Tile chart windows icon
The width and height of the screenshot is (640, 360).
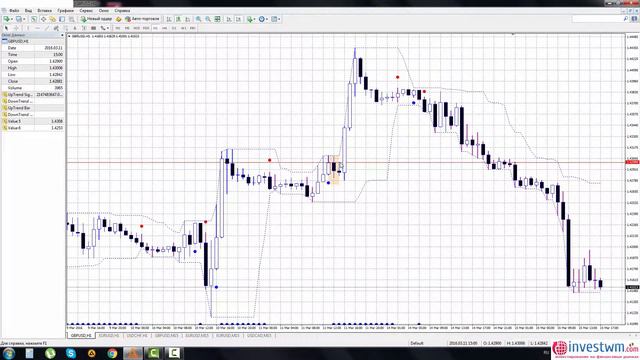pos(218,19)
